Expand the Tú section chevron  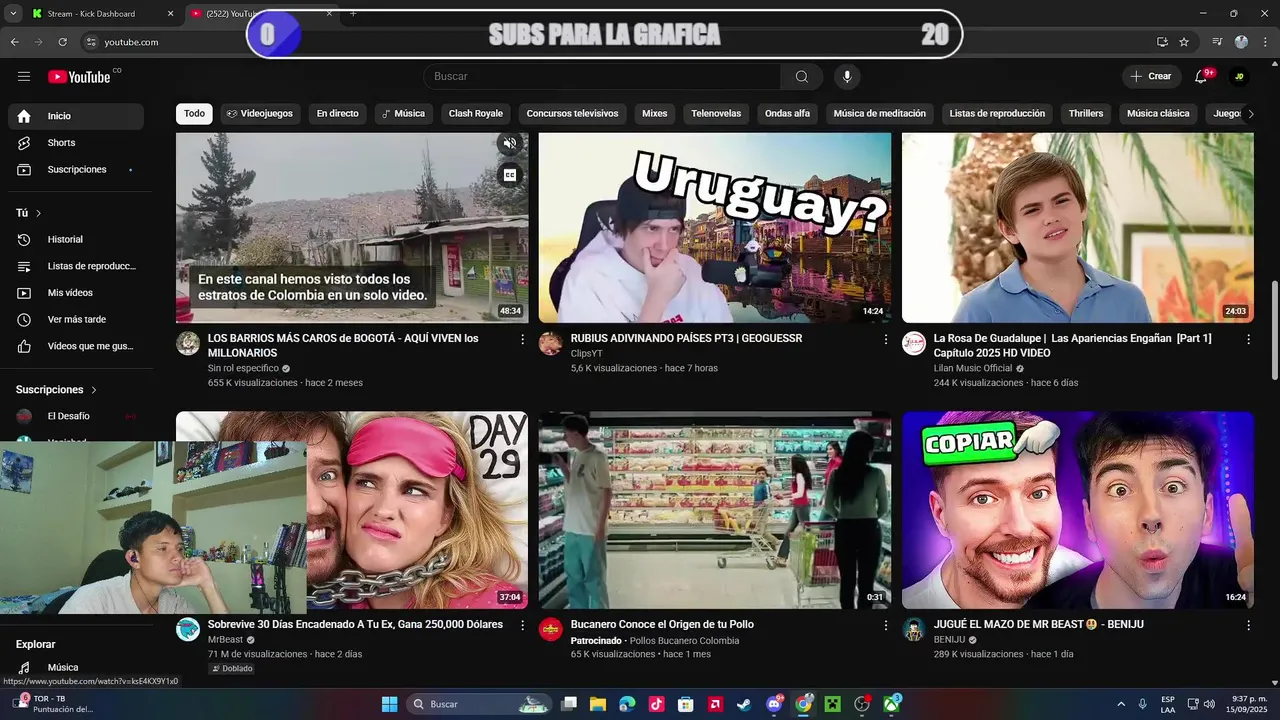(39, 213)
